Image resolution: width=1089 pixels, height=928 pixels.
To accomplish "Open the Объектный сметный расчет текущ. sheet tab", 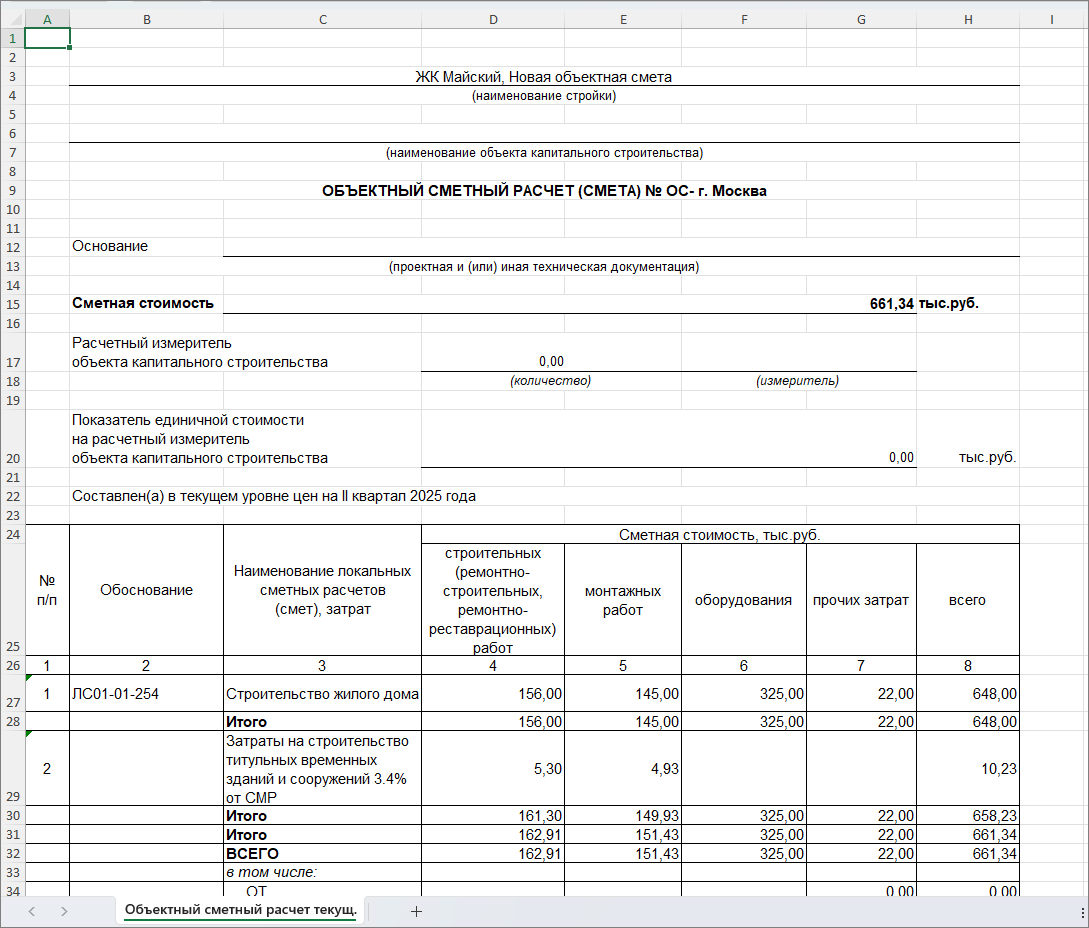I will 240,911.
